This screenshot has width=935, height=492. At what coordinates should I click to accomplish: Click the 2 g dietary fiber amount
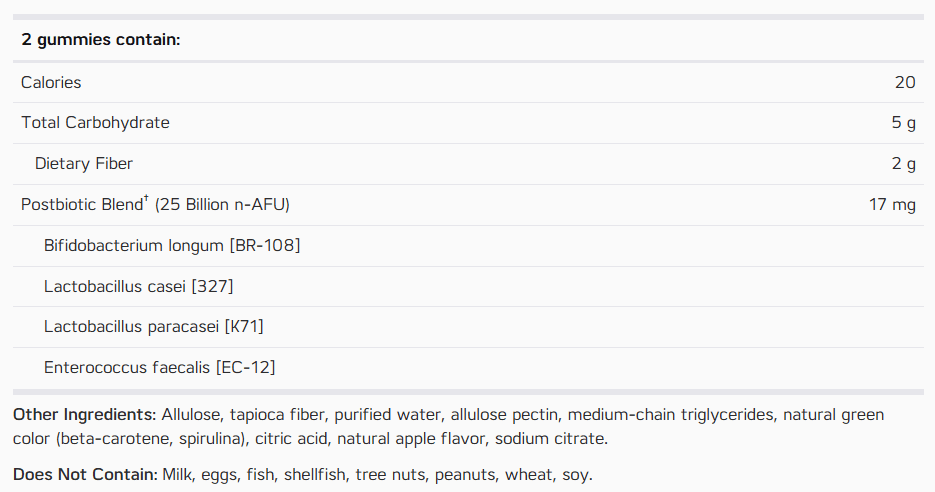pos(903,164)
